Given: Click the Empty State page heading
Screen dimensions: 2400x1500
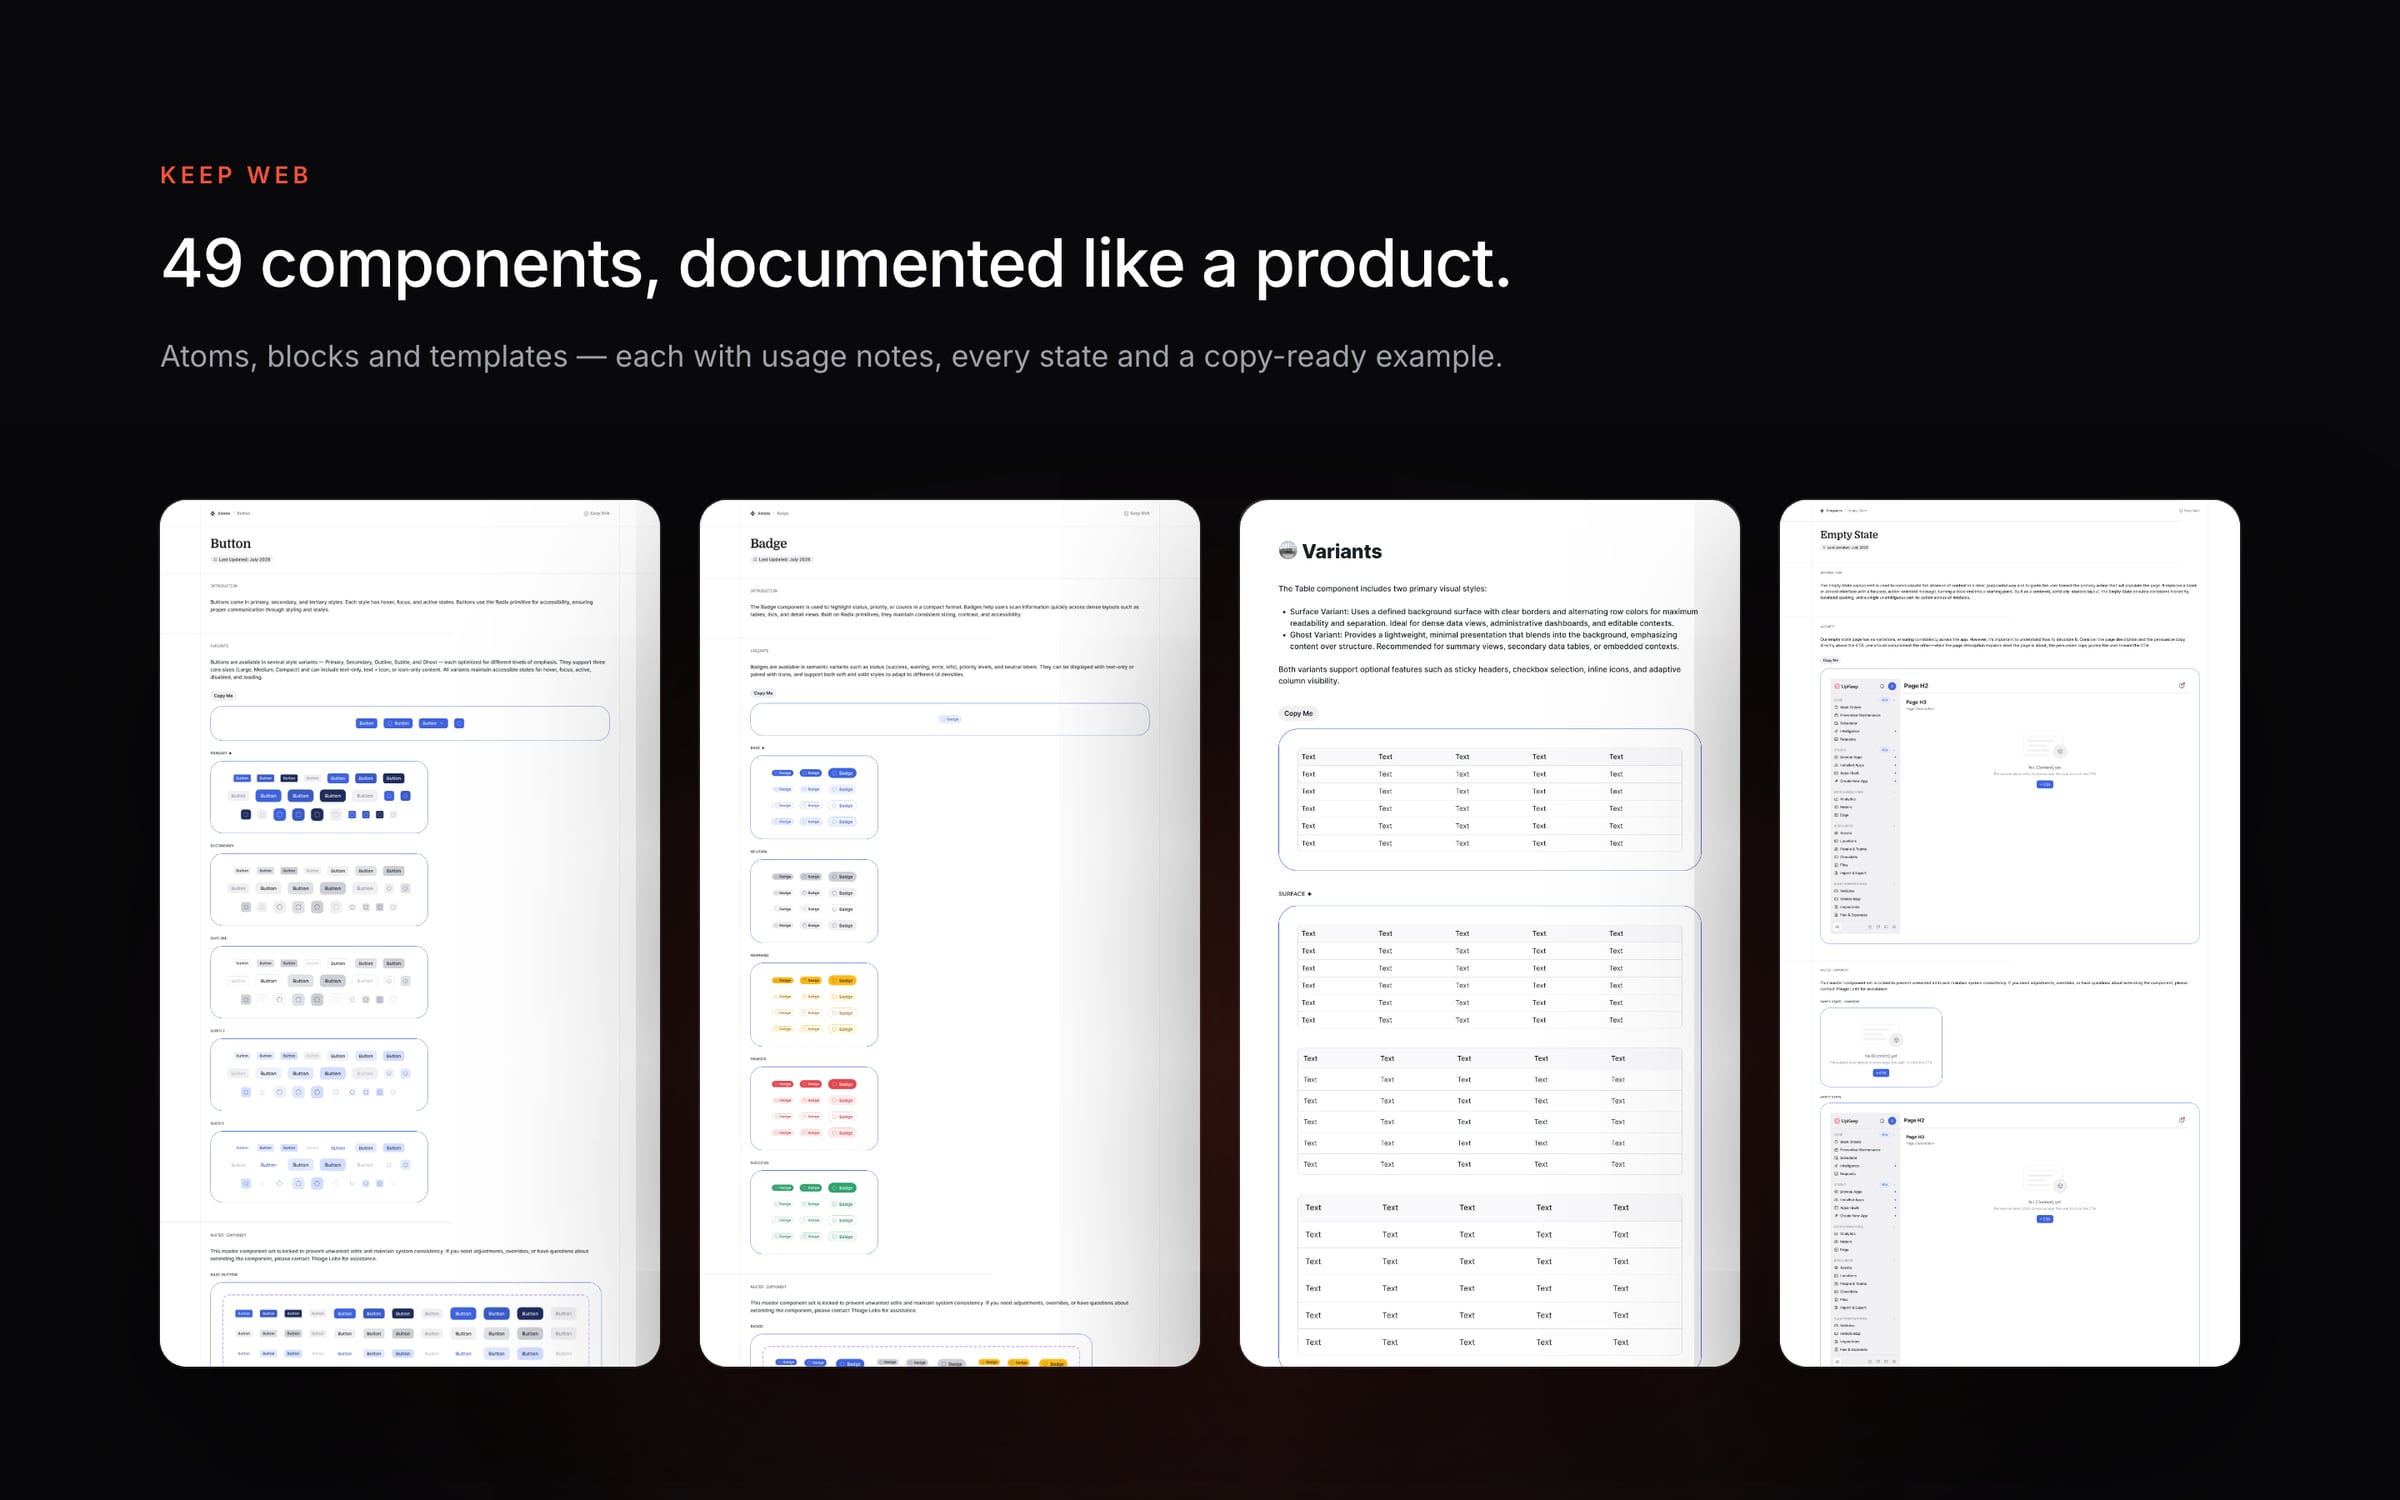Looking at the screenshot, I should tap(1849, 534).
